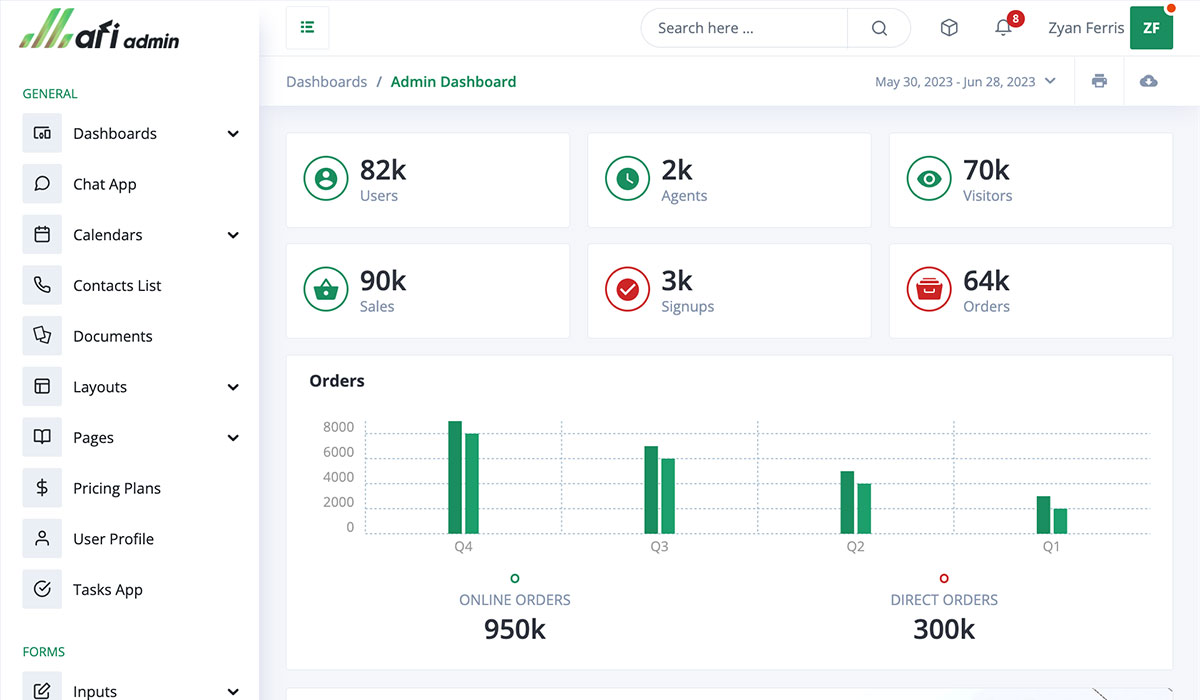The image size is (1200, 700).
Task: Click the ZF user avatar
Action: coord(1151,28)
